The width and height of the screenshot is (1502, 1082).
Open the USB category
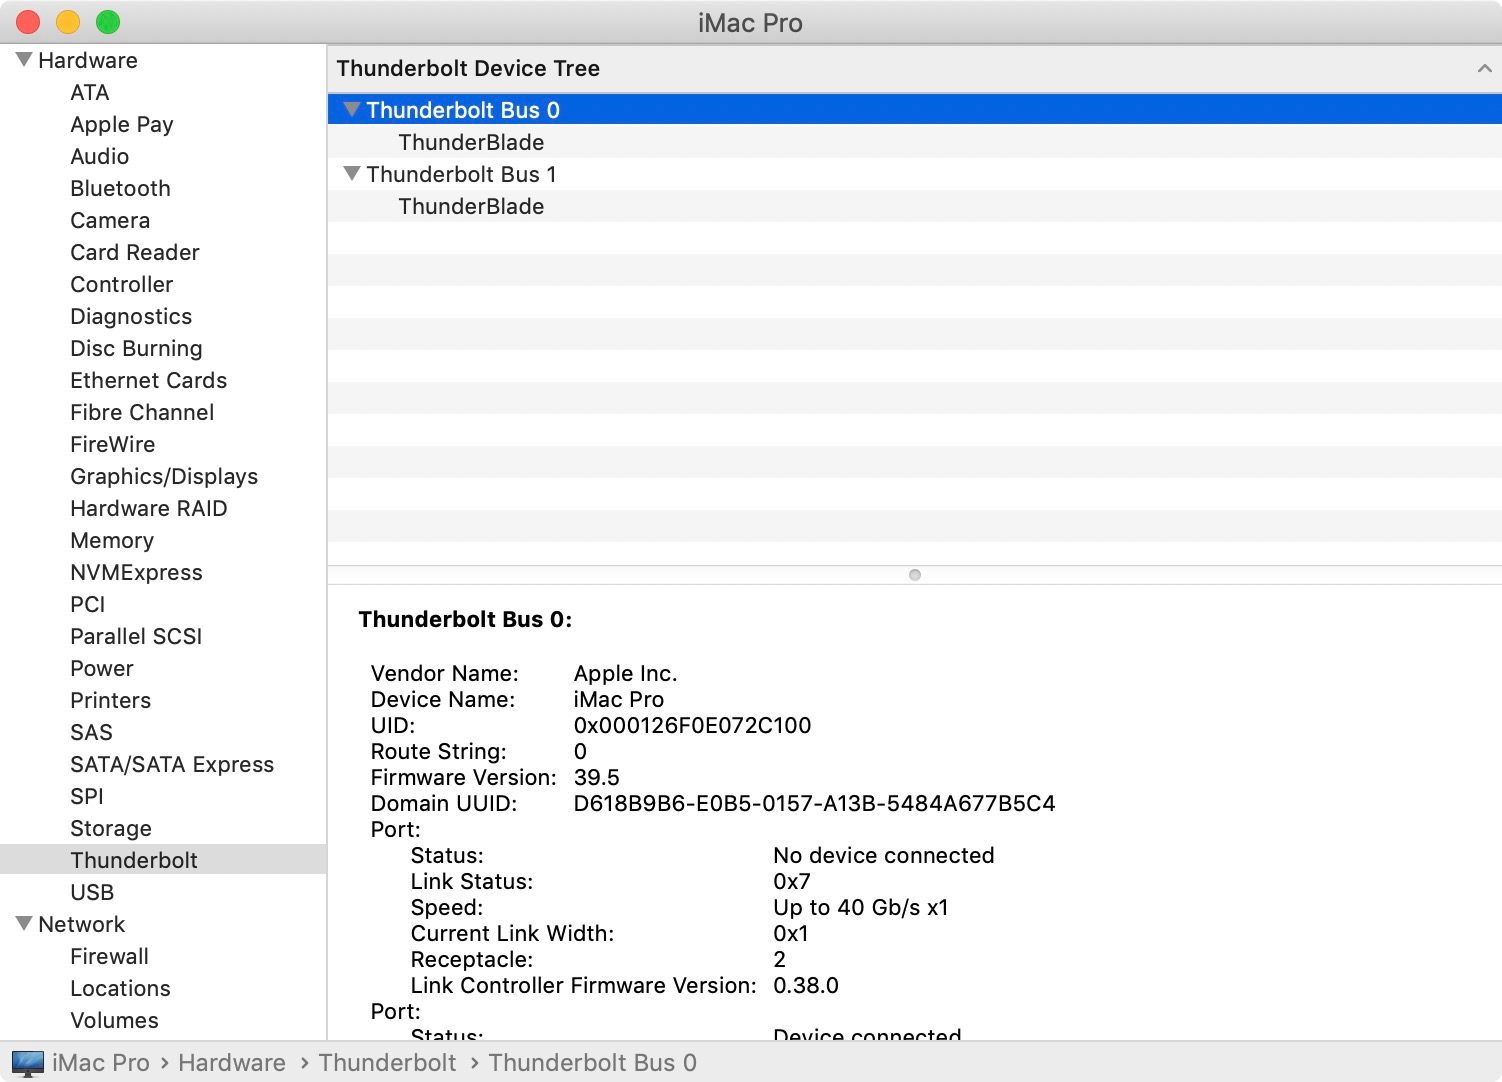click(92, 892)
